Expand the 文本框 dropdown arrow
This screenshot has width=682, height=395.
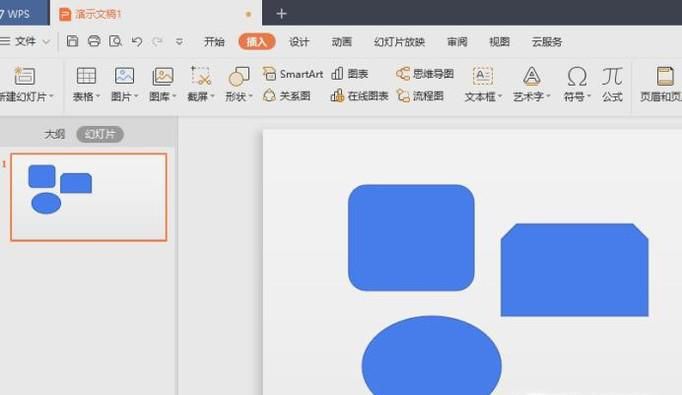tap(500, 96)
